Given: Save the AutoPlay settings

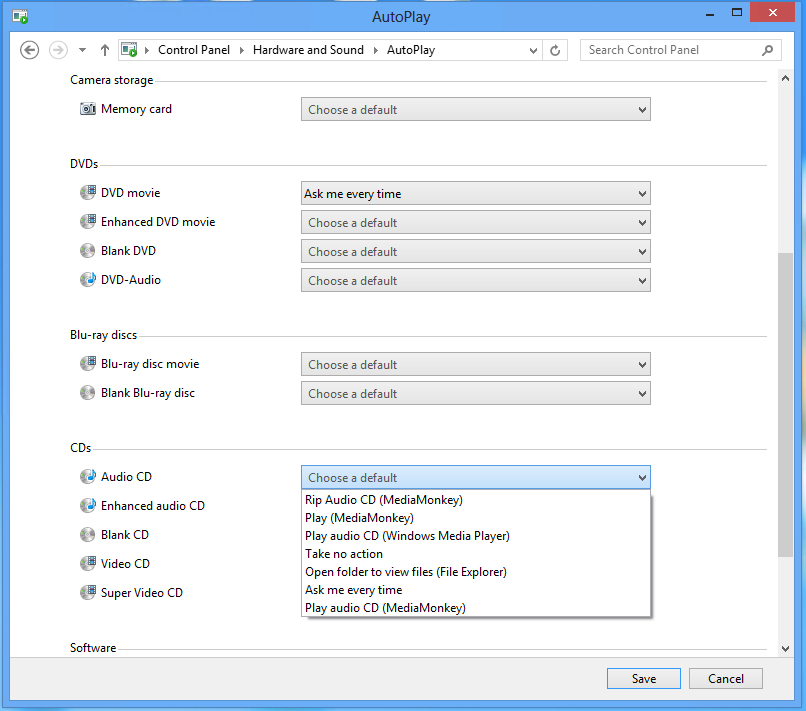Looking at the screenshot, I should pos(643,679).
